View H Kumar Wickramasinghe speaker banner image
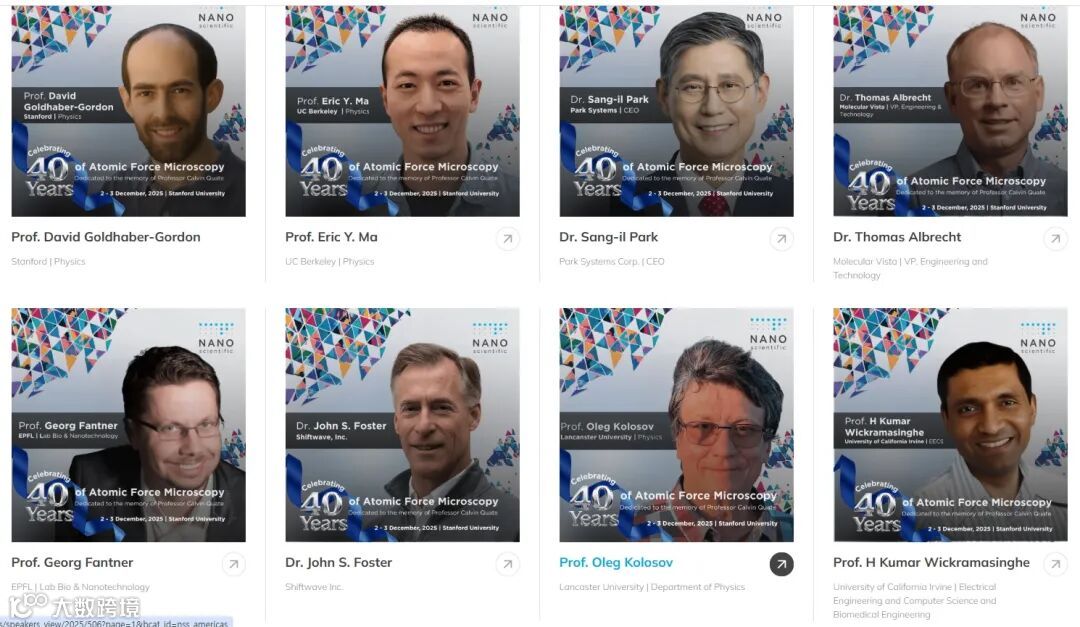1080x627 pixels. click(x=951, y=424)
